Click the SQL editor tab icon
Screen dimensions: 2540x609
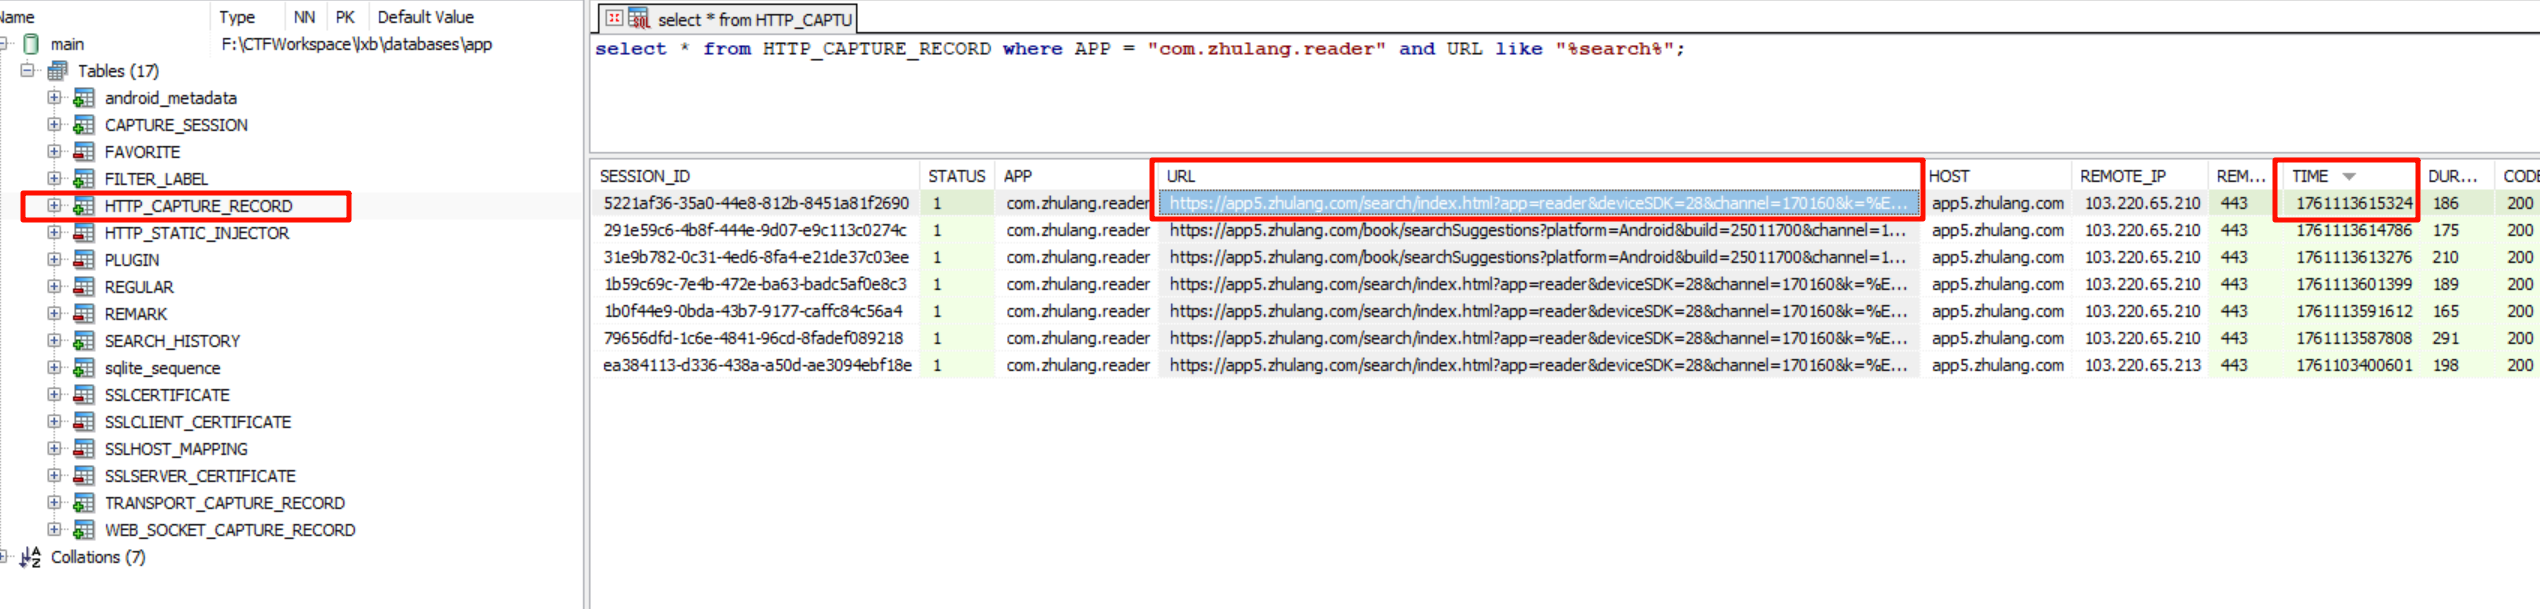tap(638, 19)
